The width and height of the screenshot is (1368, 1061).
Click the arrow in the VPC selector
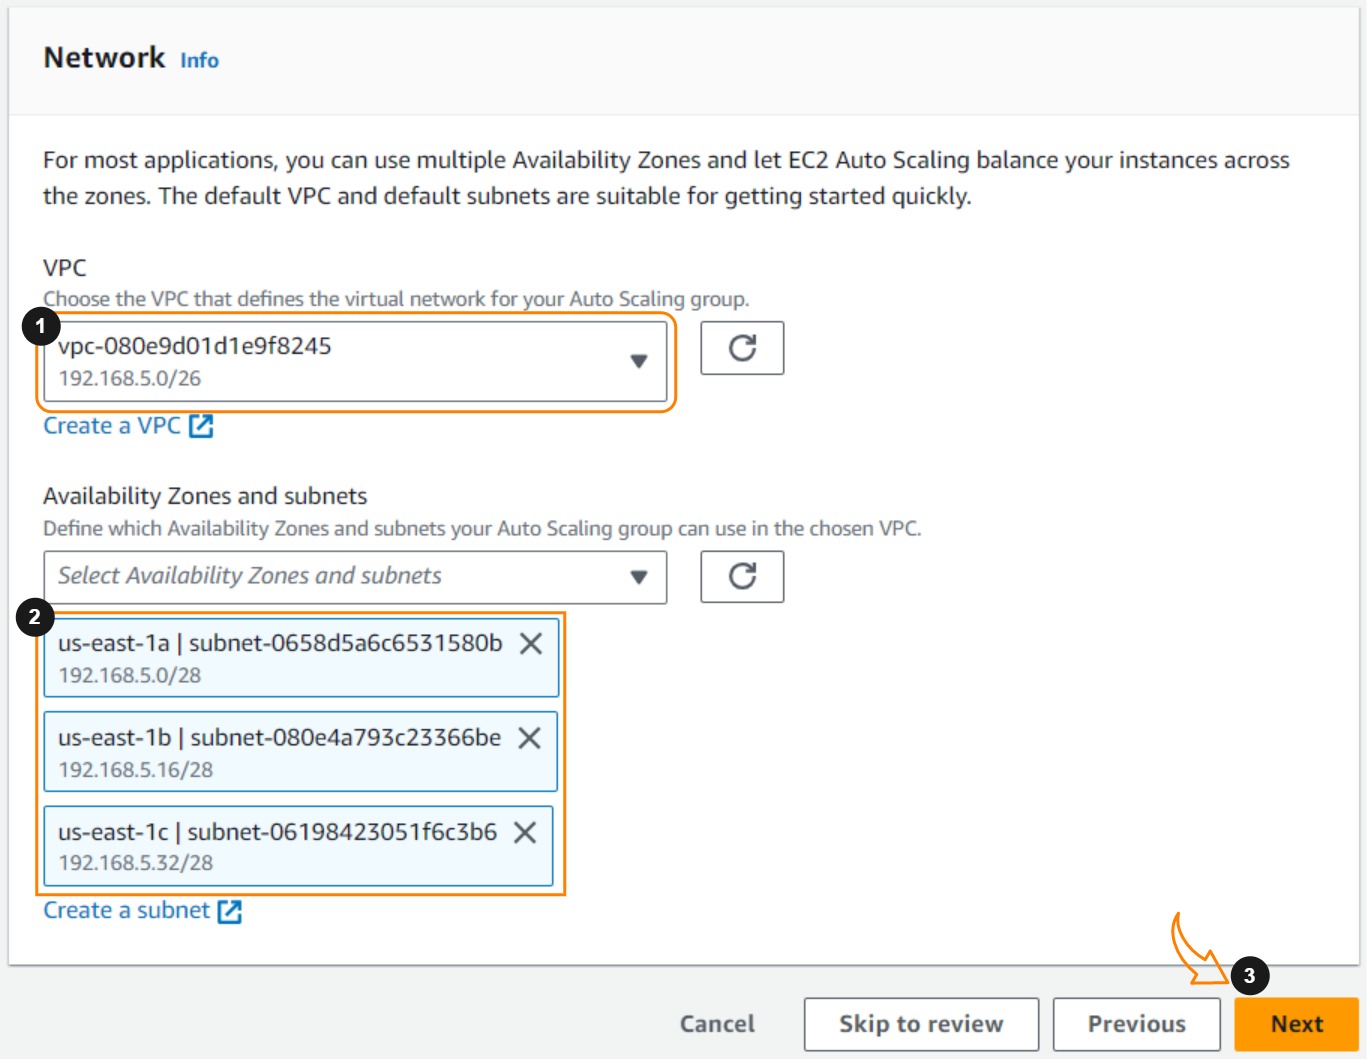(639, 361)
